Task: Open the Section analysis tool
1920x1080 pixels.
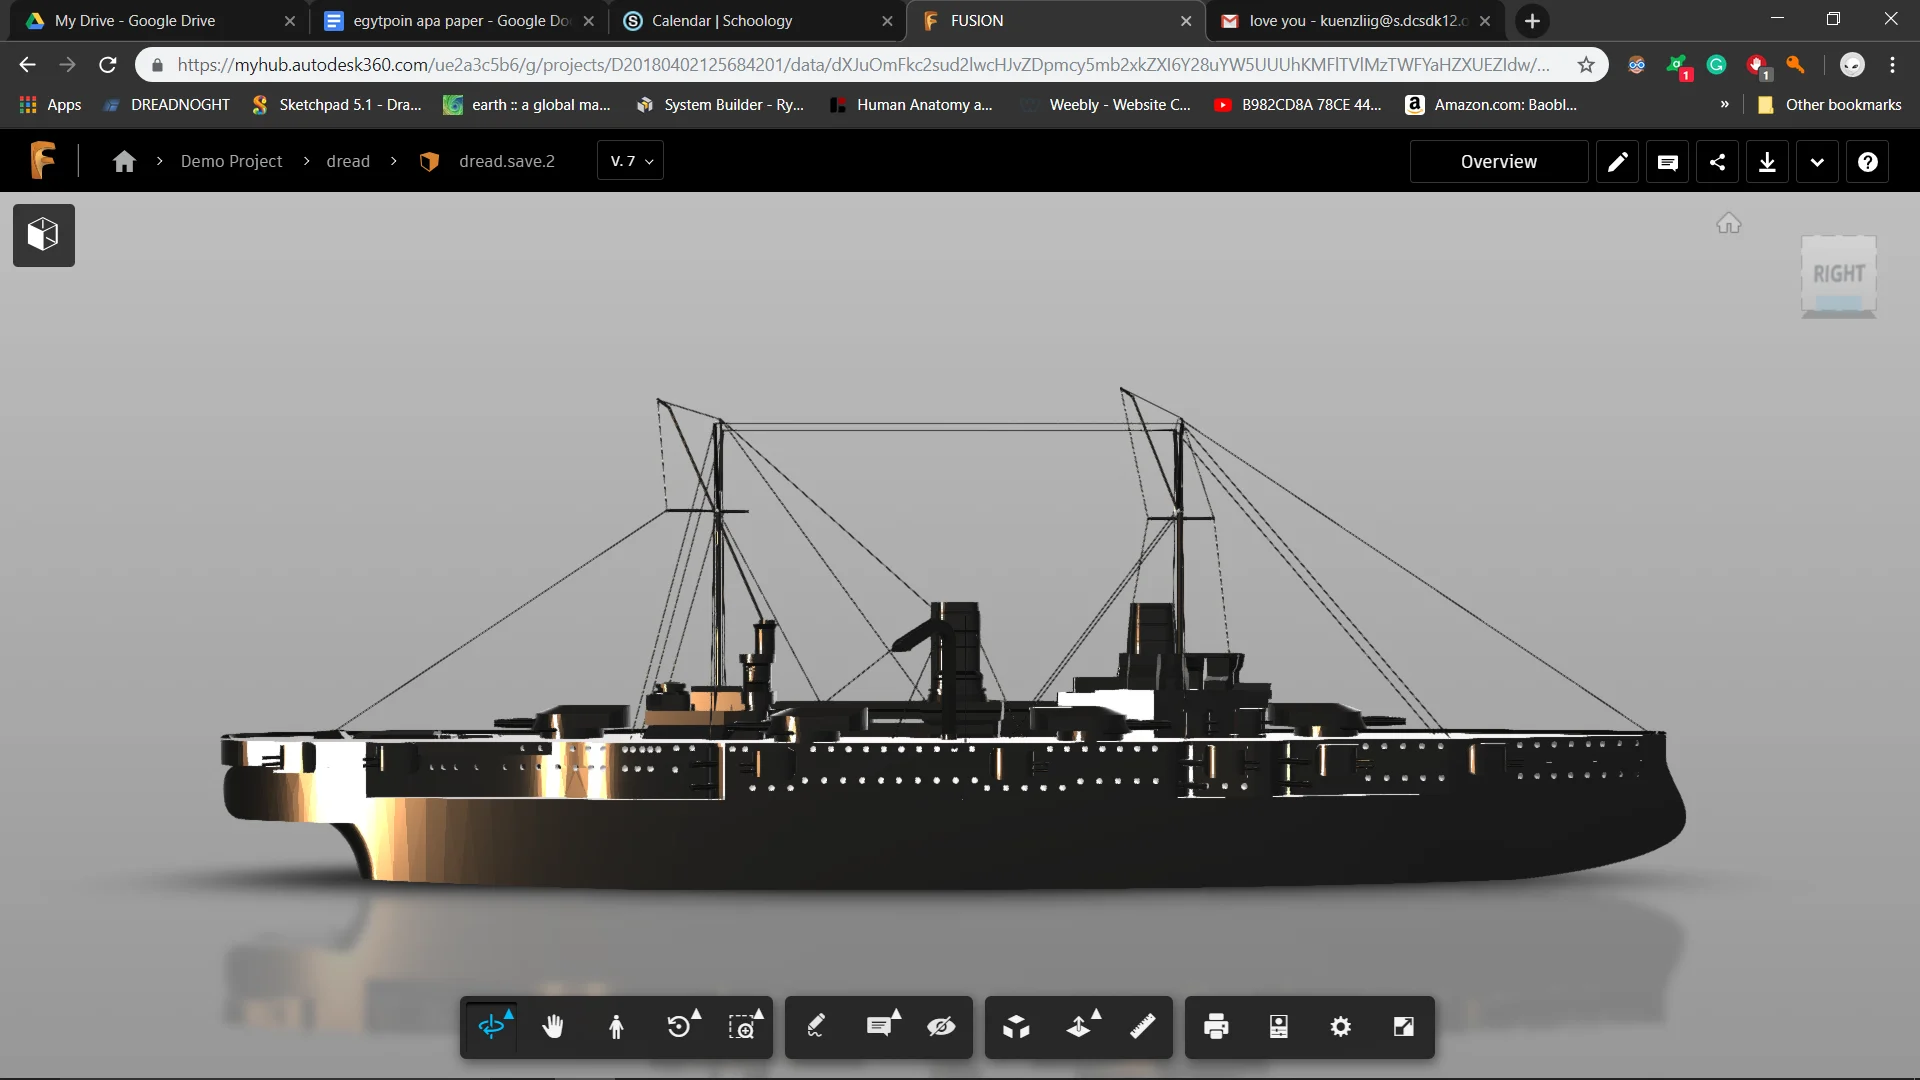Action: (1079, 1027)
